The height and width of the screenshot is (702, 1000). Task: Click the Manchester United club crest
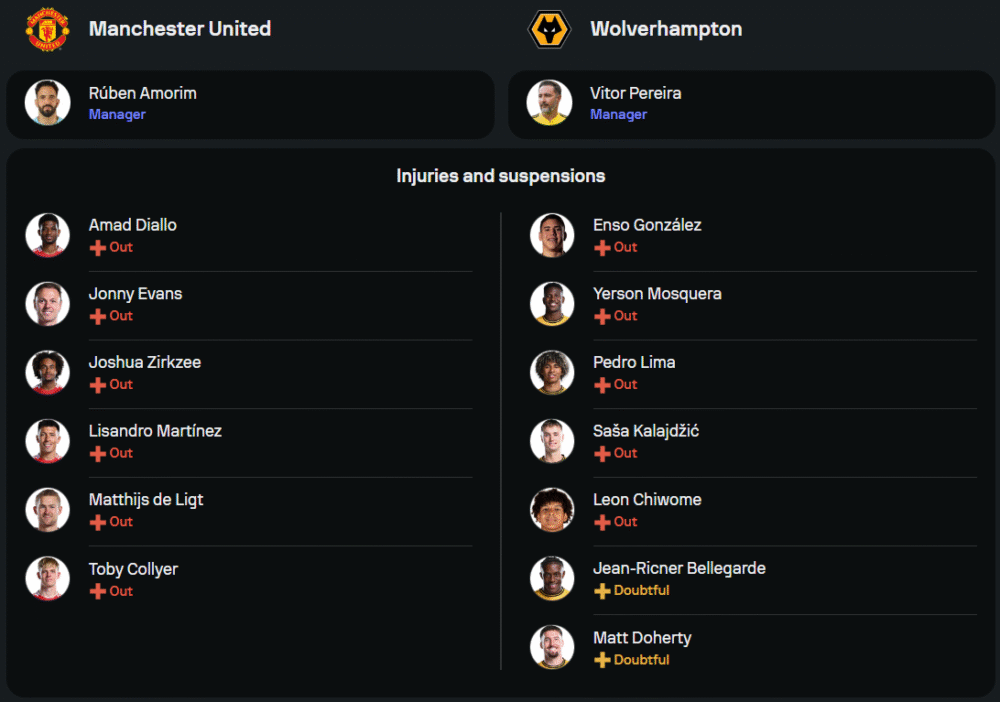47,29
